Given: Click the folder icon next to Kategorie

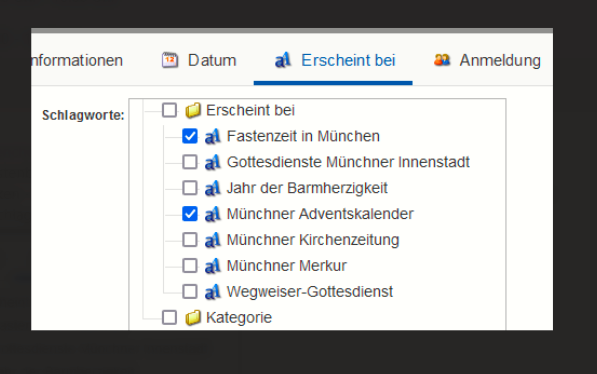Looking at the screenshot, I should [193, 317].
